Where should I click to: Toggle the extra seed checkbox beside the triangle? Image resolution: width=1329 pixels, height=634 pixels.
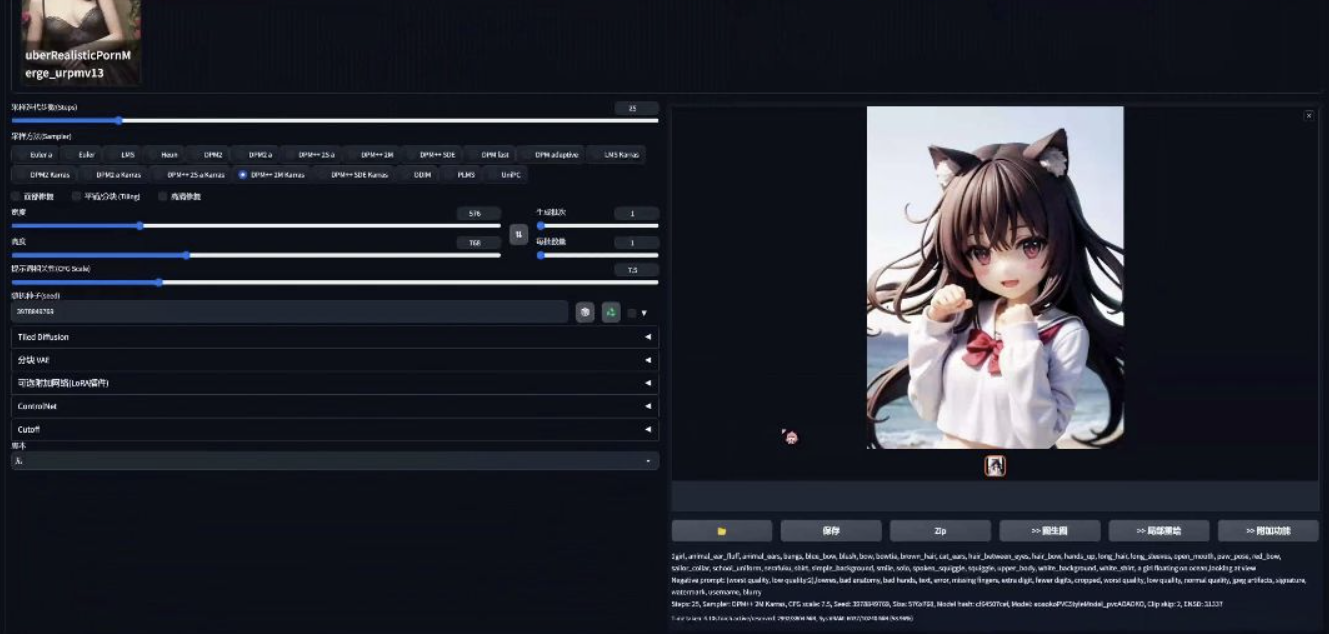631,313
